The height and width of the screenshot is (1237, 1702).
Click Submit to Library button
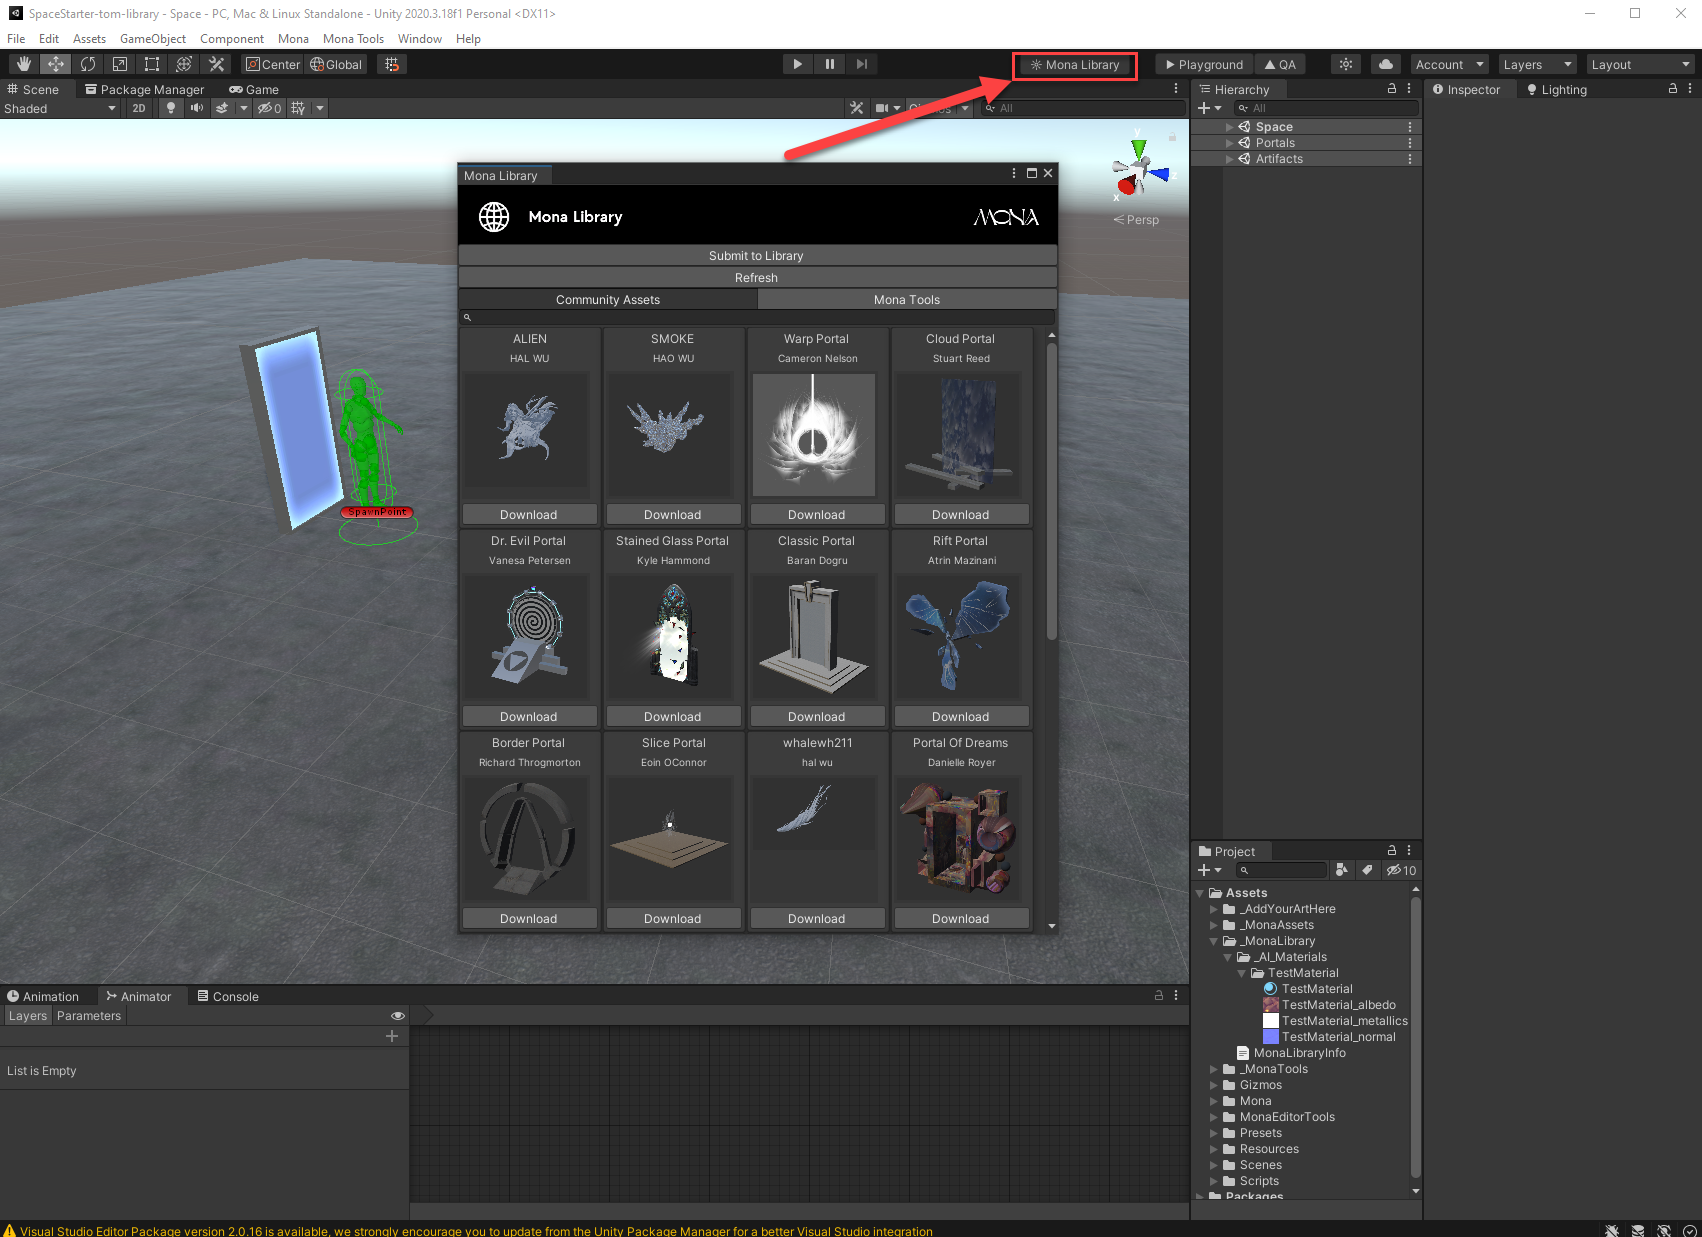[757, 255]
